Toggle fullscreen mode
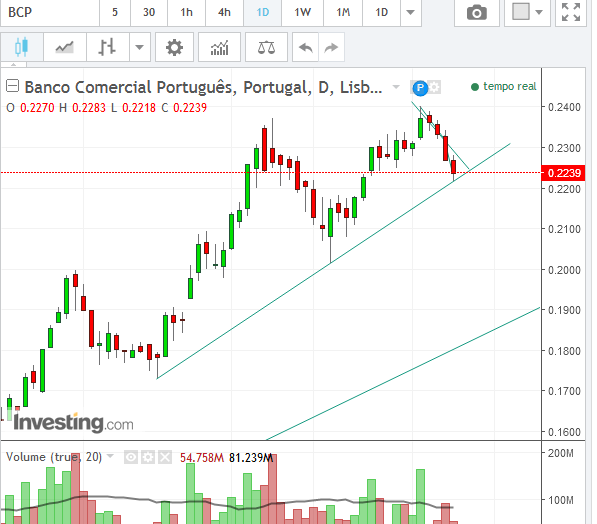Viewport: 597px width, 524px height. pyautogui.click(x=571, y=13)
